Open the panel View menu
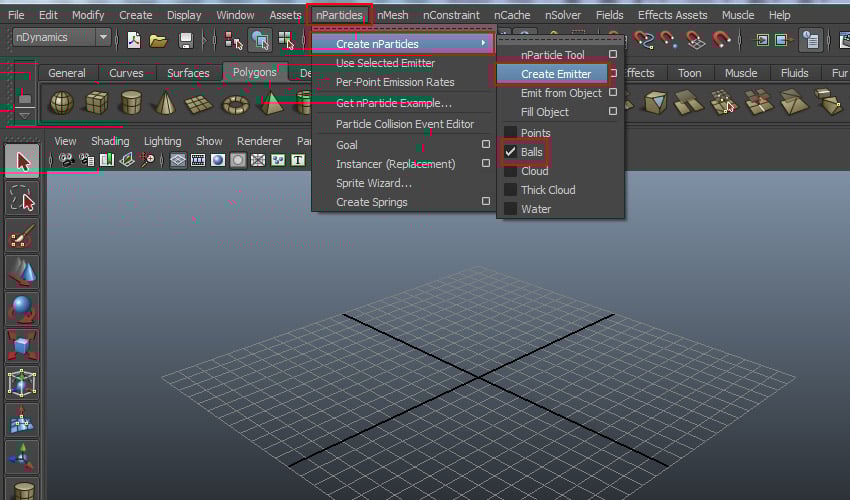Viewport: 850px width, 500px height. [x=65, y=141]
